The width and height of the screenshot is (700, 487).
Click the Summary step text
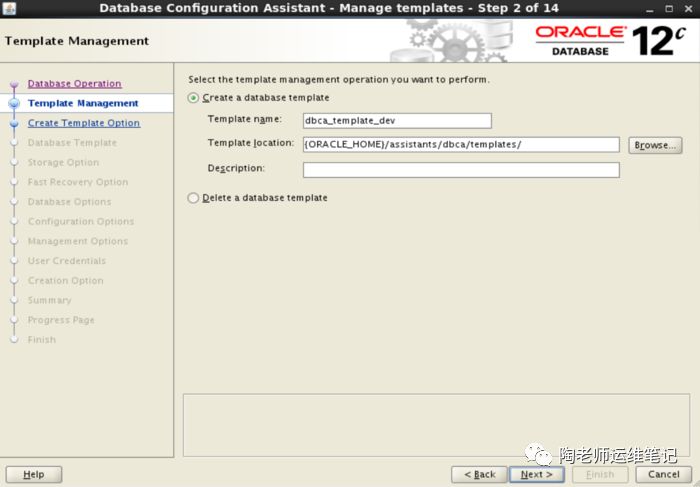tap(49, 300)
